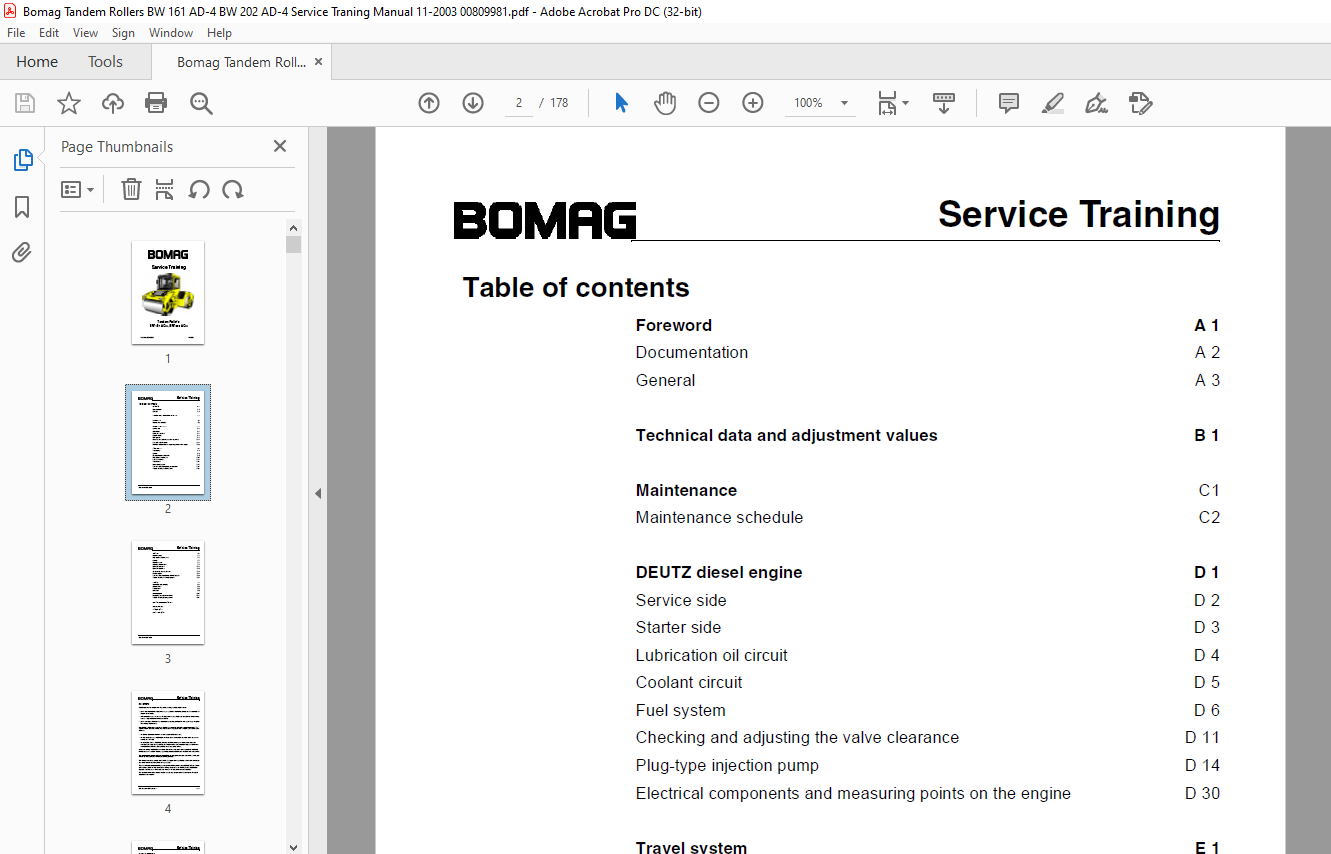Open the Sign menu
The height and width of the screenshot is (854, 1331).
[124, 33]
